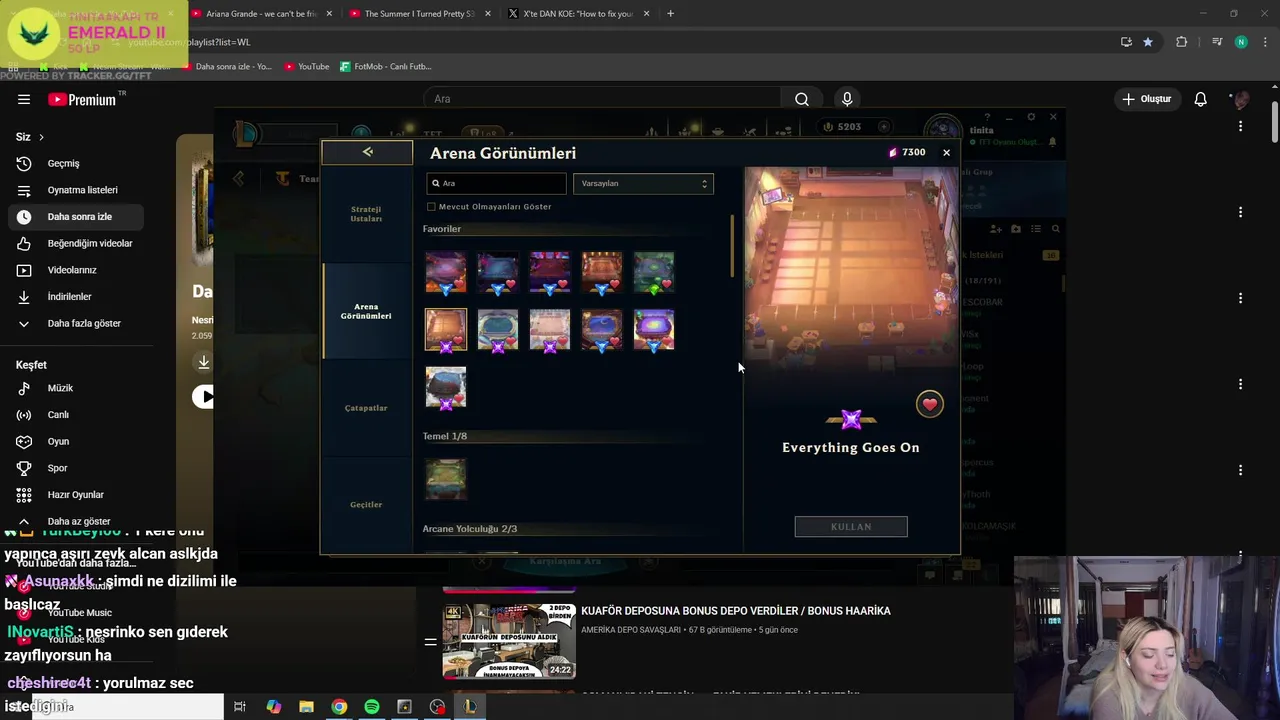1280x720 pixels.
Task: Open KUAFÖR DEPOSUNA BONUS DEPO video title
Action: (x=736, y=611)
